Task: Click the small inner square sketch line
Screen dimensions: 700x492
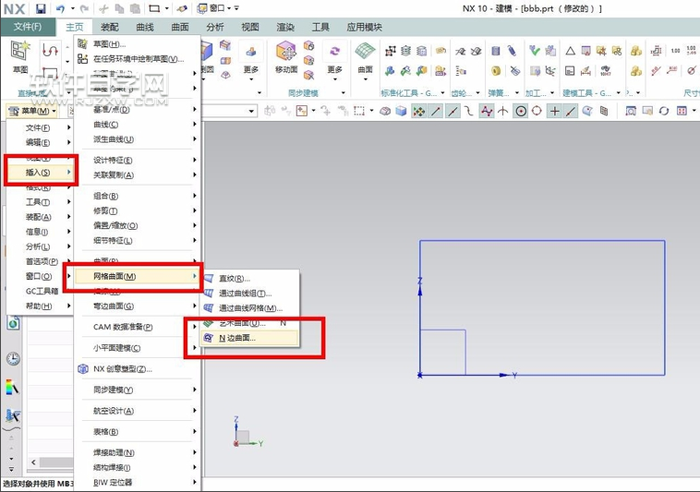Action: pyautogui.click(x=466, y=352)
